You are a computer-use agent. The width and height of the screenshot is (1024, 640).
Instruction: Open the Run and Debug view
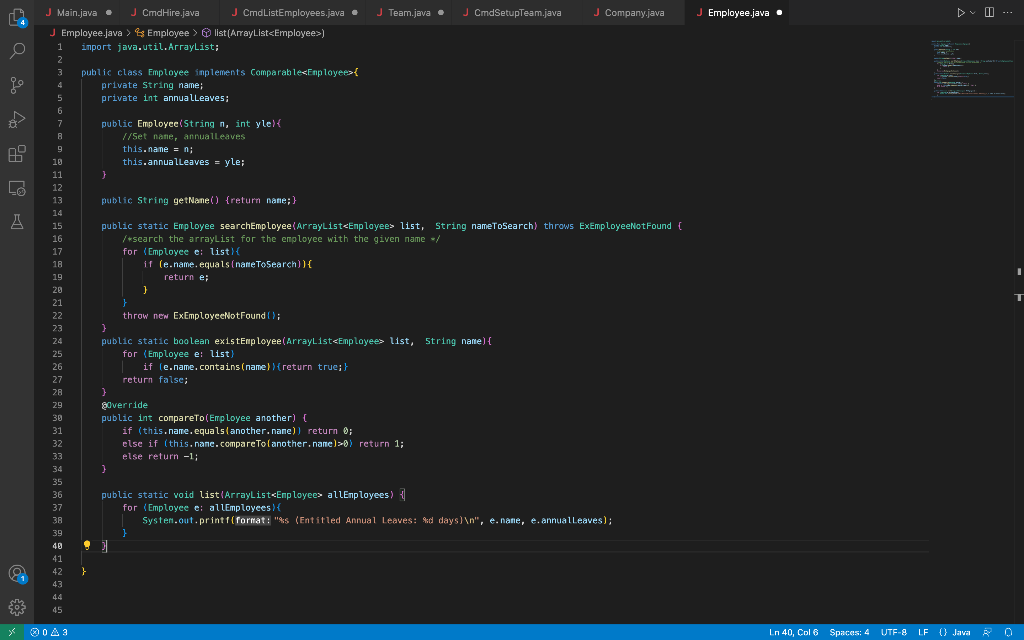click(16, 121)
